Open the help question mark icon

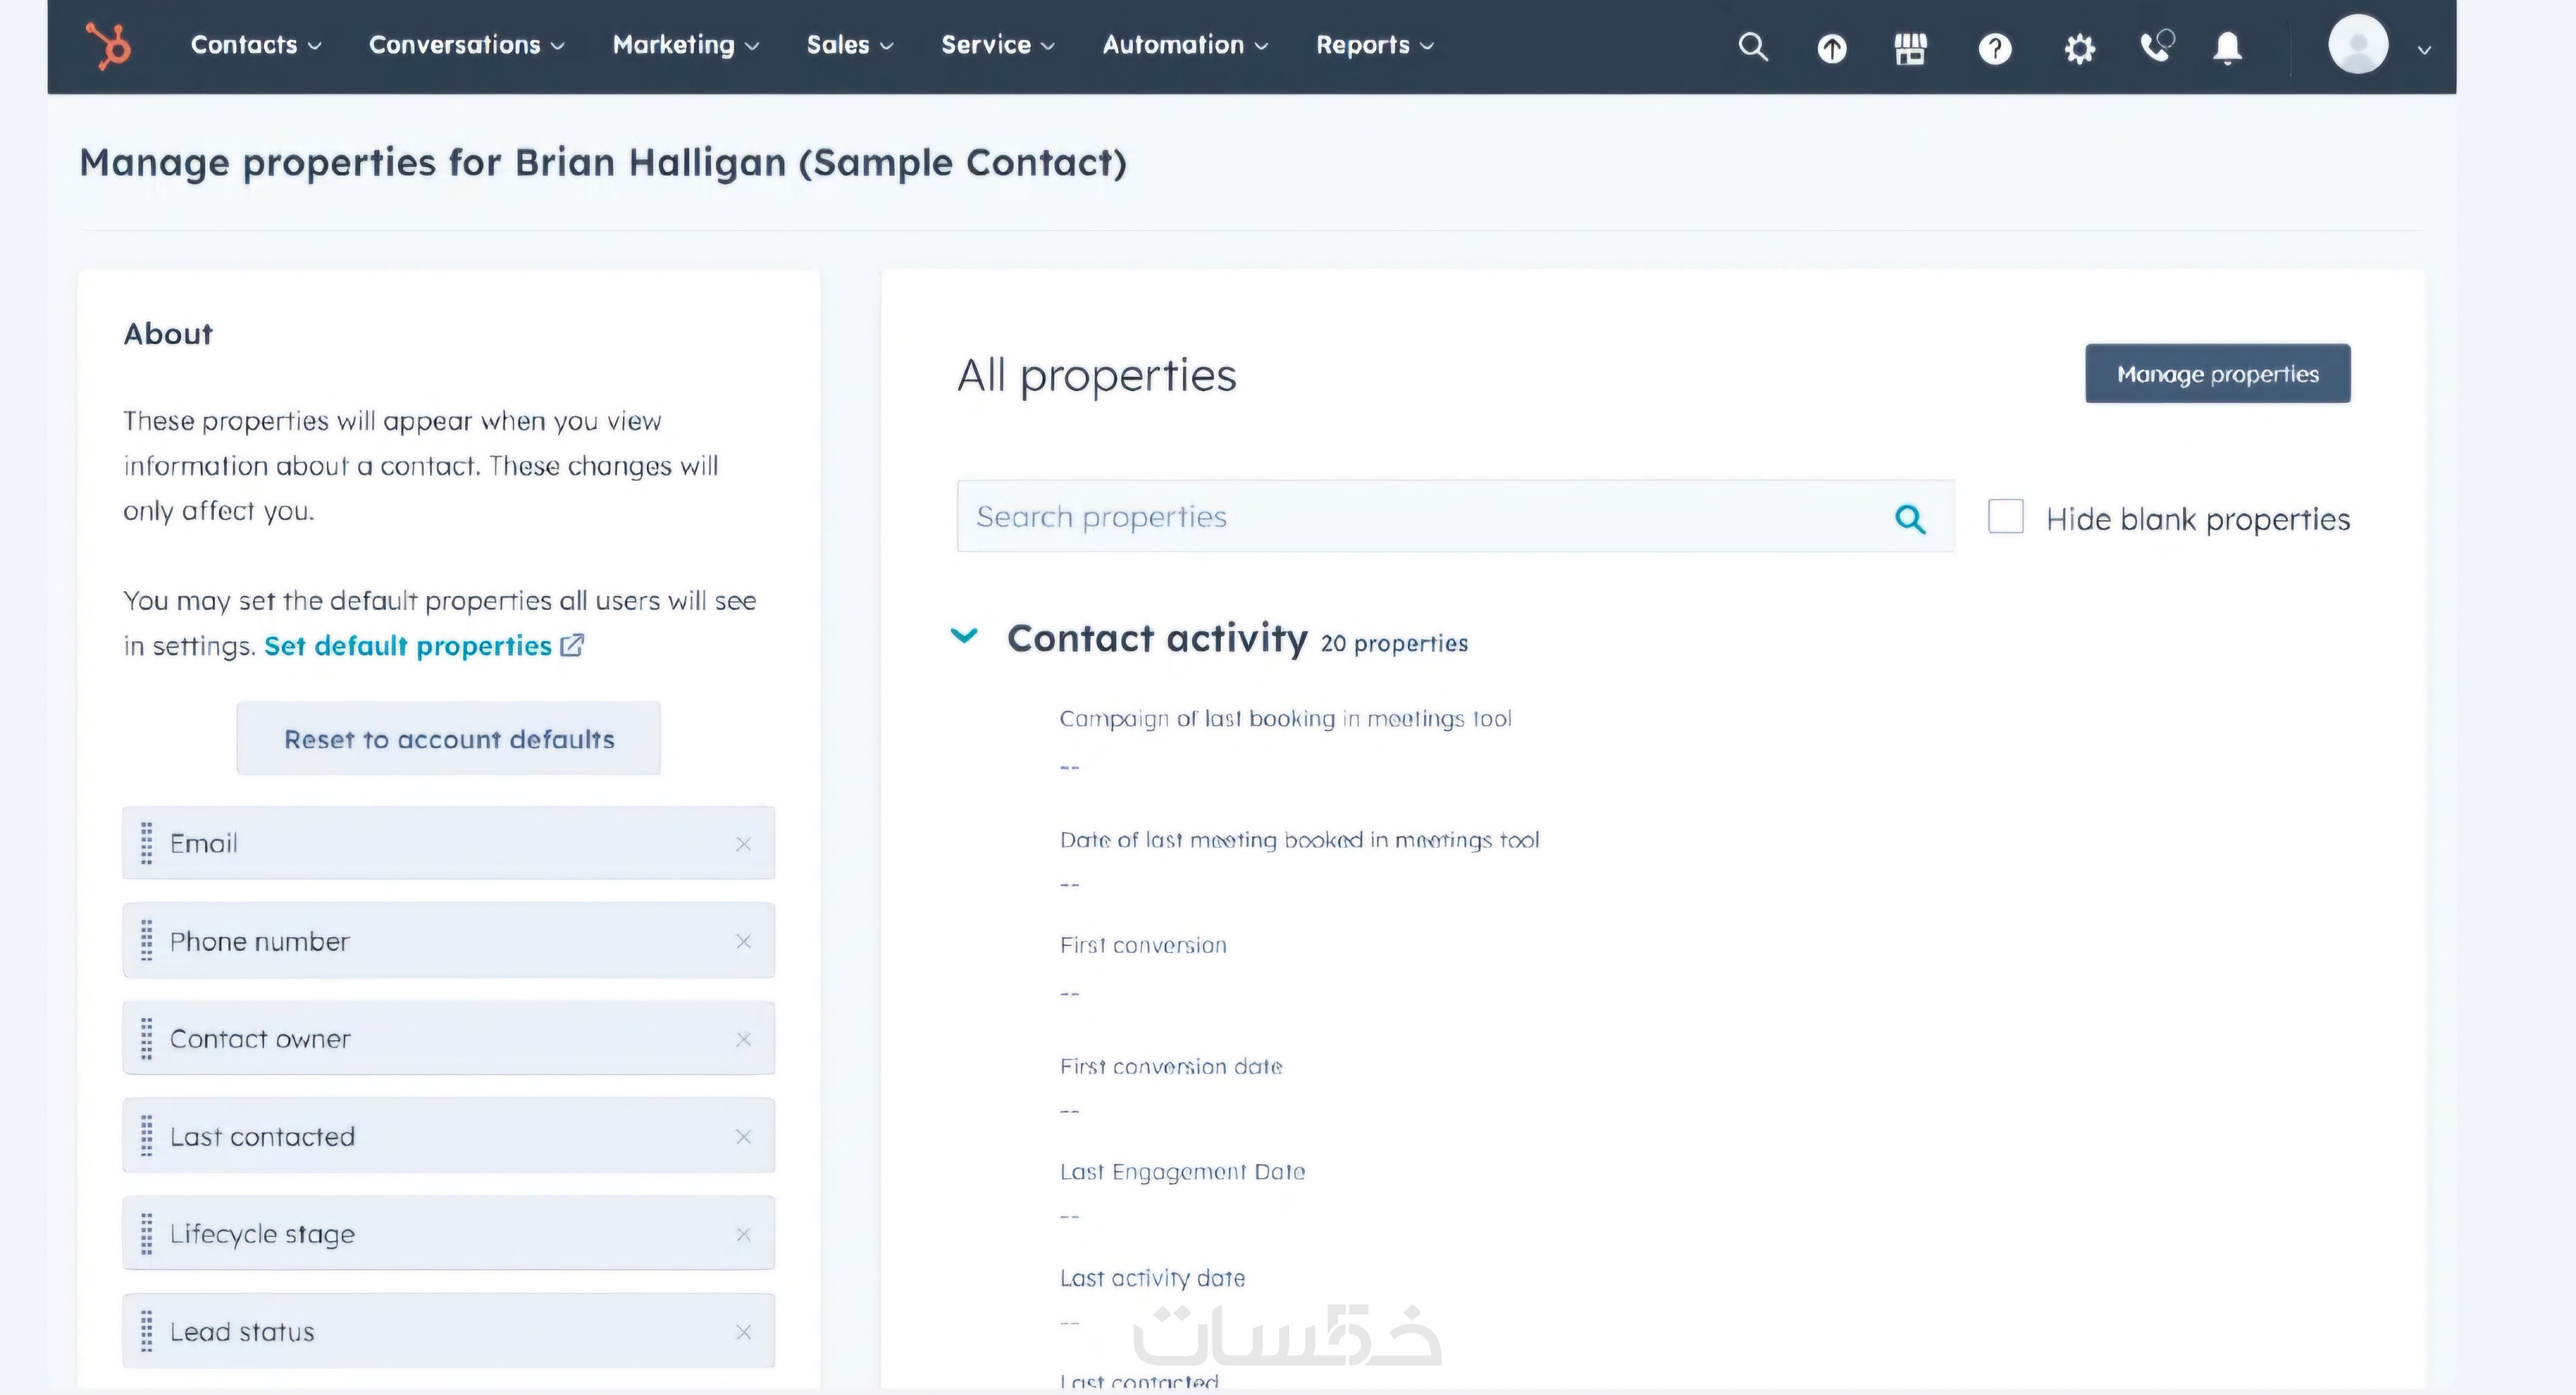point(1994,48)
